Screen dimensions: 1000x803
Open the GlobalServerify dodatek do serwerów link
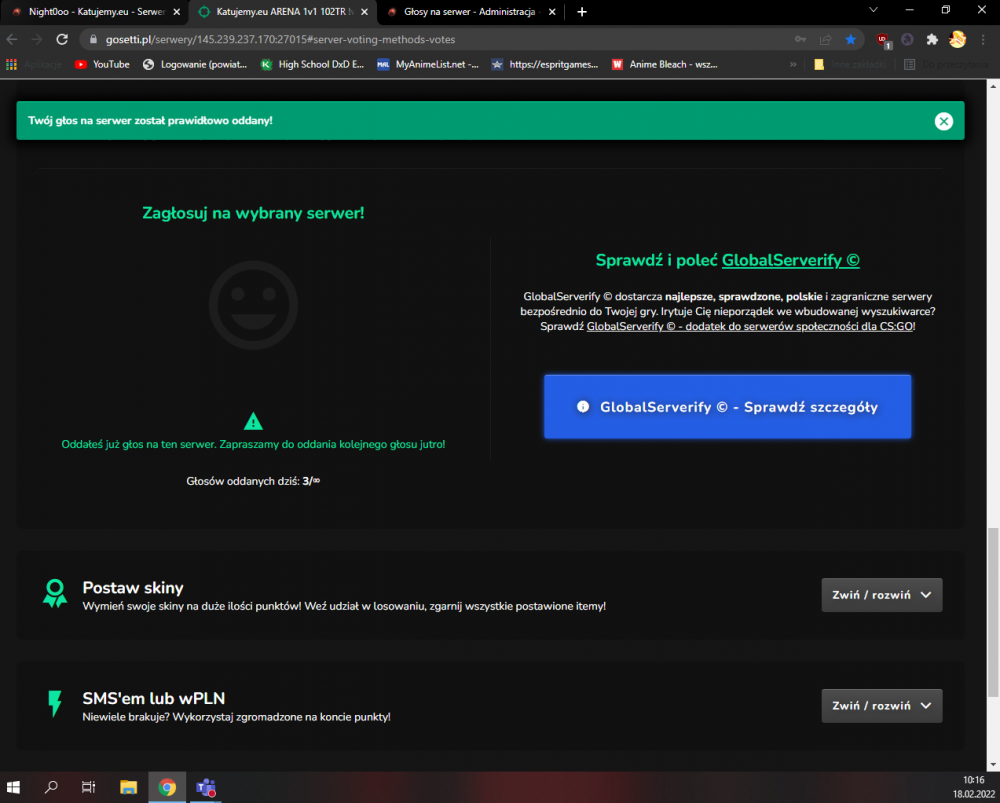pyautogui.click(x=749, y=327)
